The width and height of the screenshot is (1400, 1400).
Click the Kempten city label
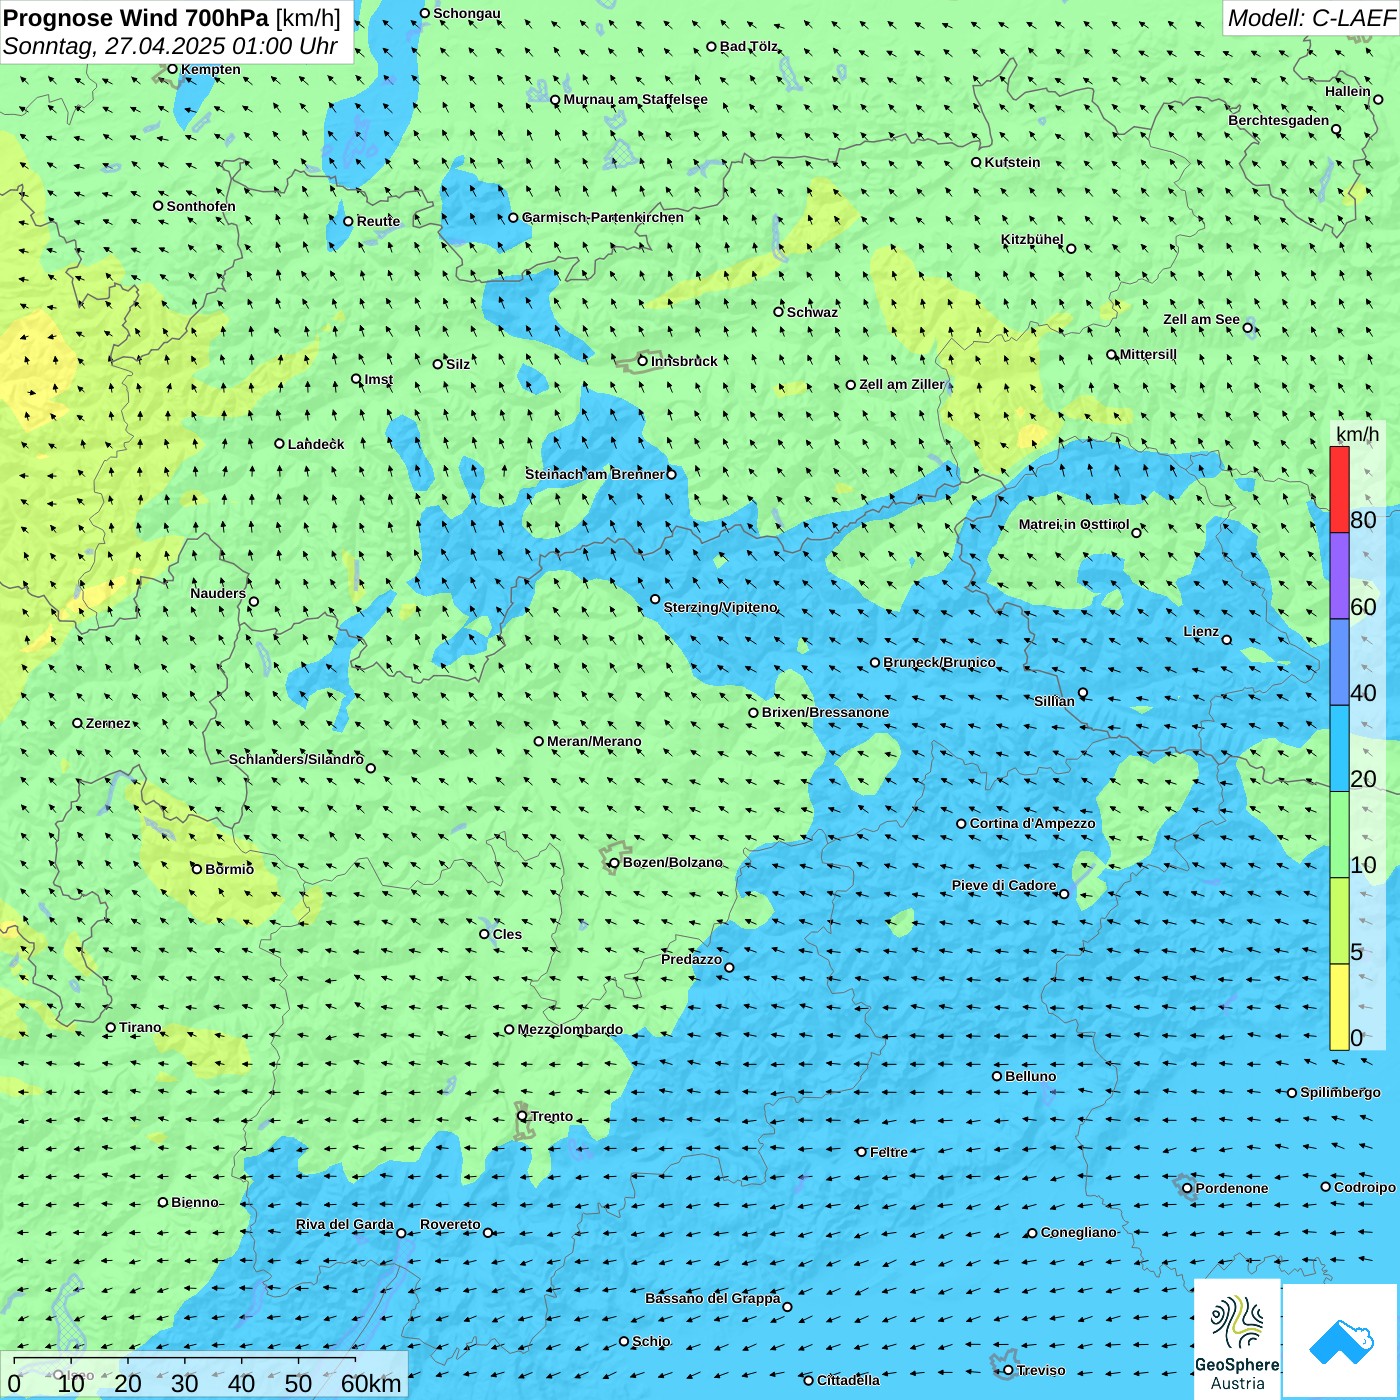click(210, 69)
